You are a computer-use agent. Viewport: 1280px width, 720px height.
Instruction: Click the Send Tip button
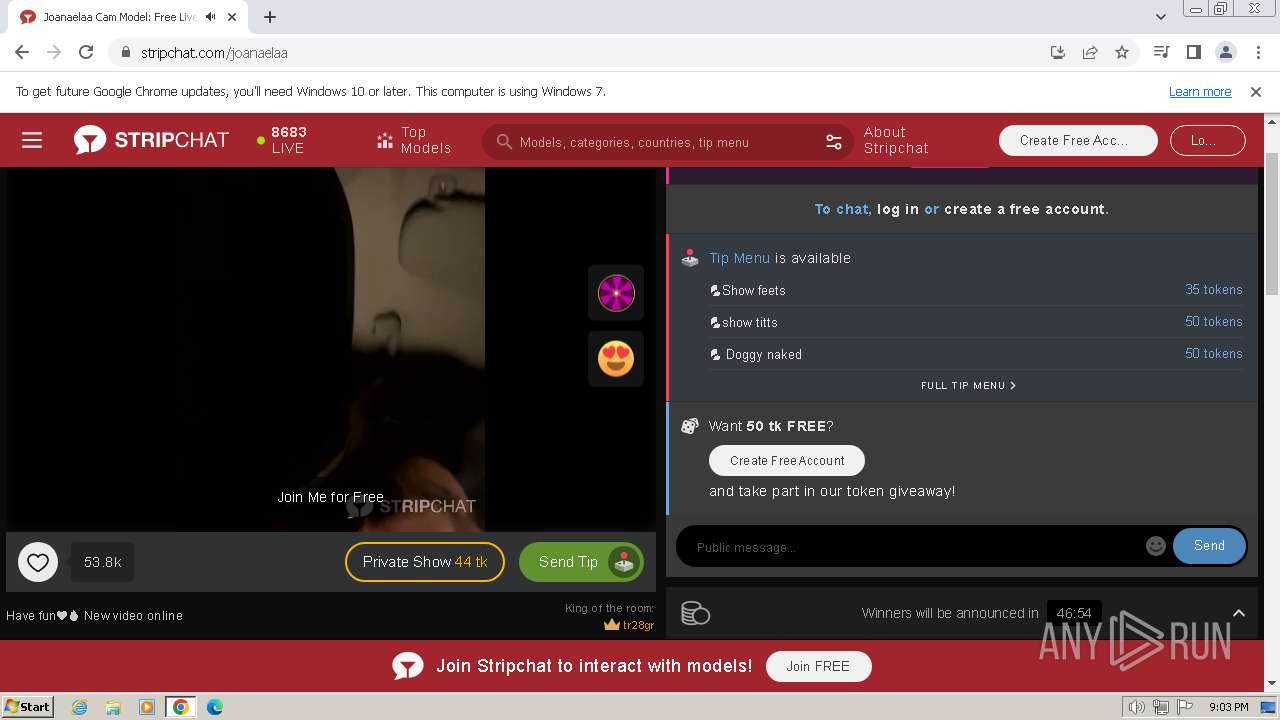coord(581,562)
